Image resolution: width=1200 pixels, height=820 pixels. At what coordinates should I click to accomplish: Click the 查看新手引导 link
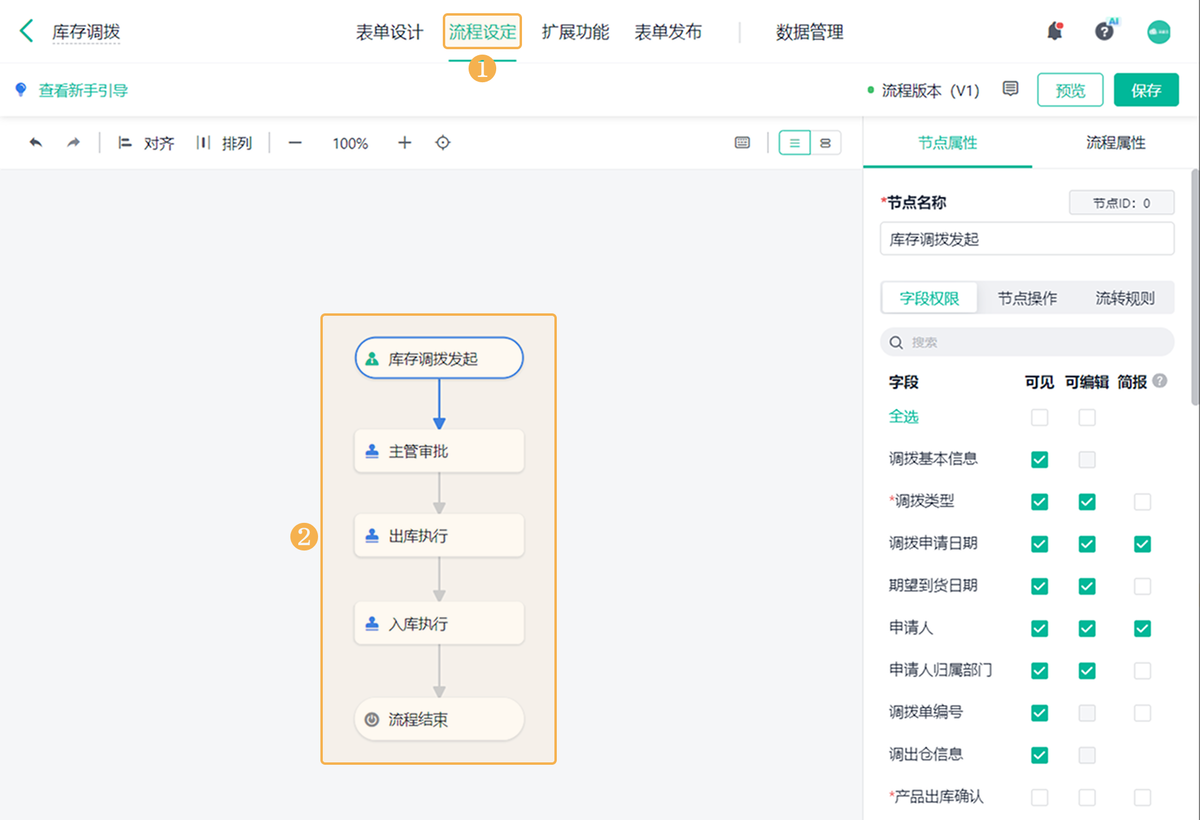(x=83, y=90)
